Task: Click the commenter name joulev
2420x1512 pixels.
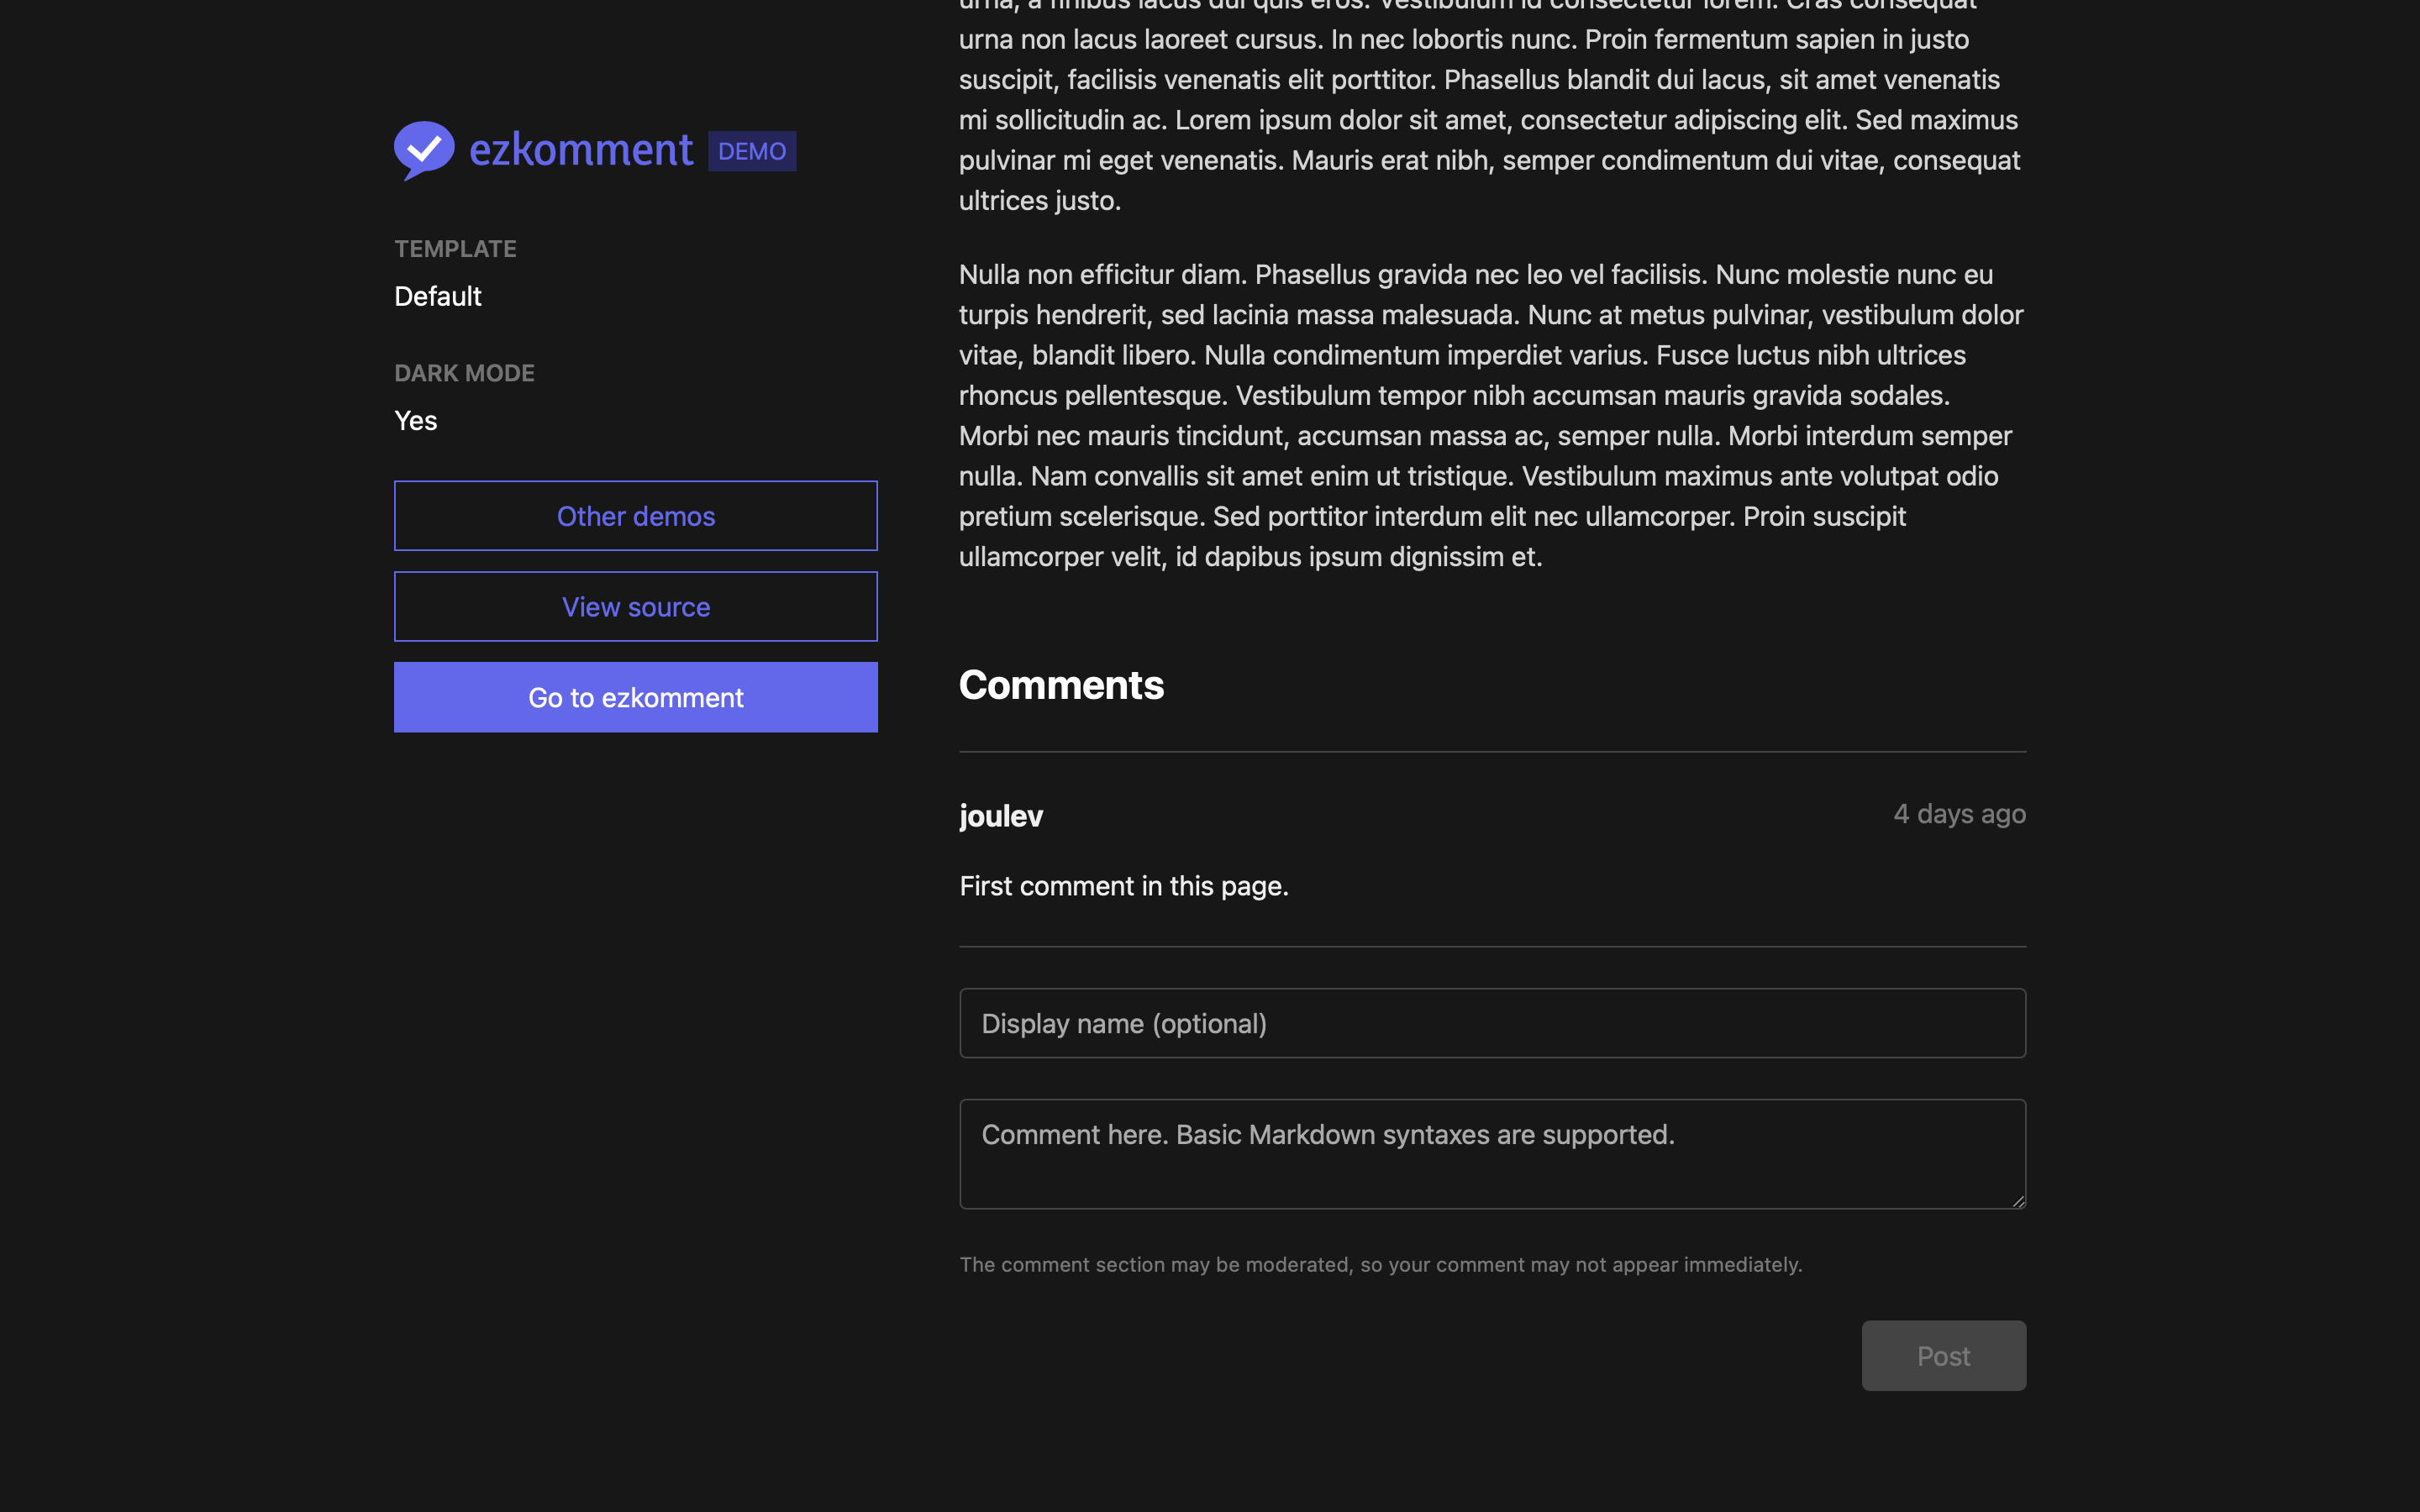Action: pyautogui.click(x=1001, y=816)
